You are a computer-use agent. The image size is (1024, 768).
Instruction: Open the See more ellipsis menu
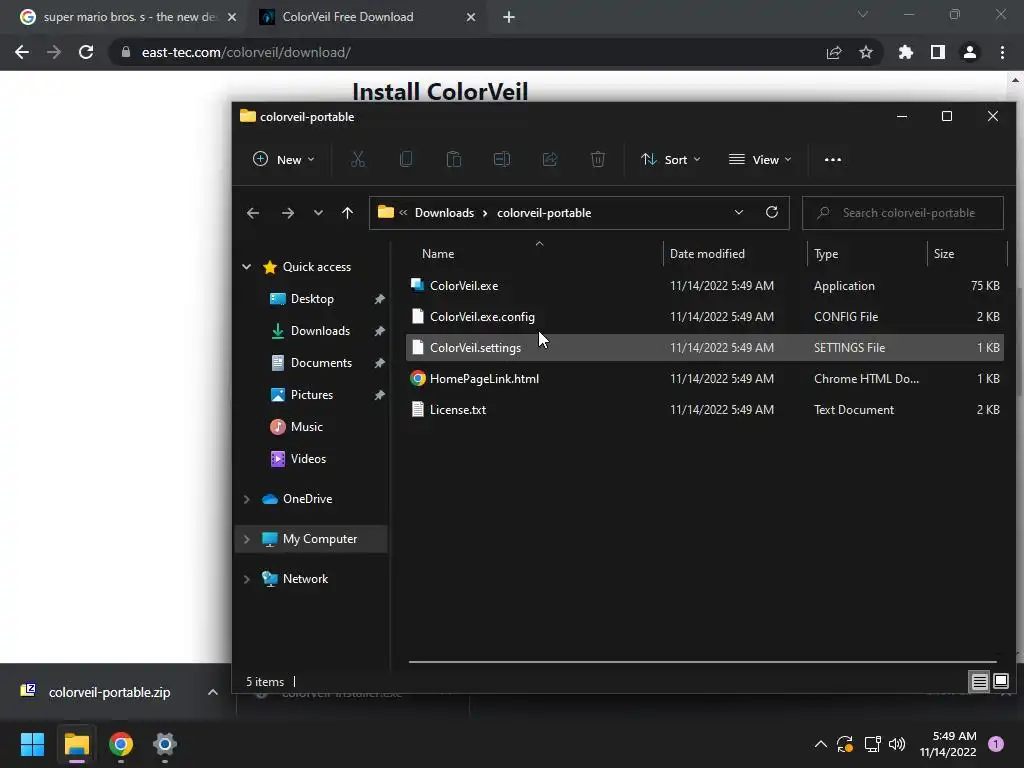coord(833,159)
